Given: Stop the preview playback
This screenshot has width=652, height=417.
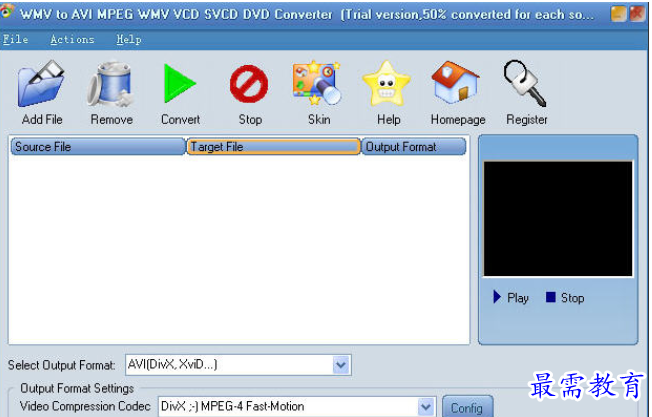Looking at the screenshot, I should pos(565,298).
